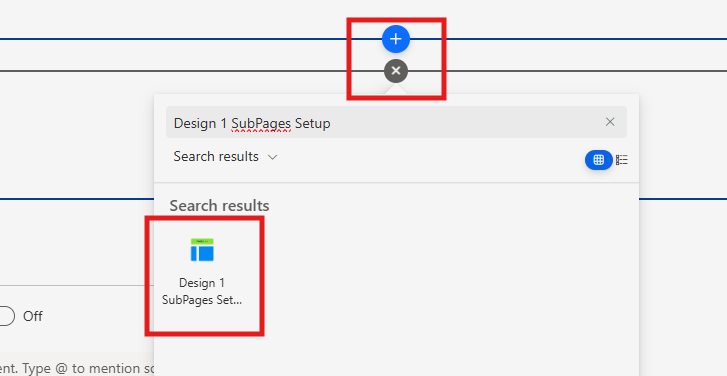Click the Design 1 SubPages Set... label
This screenshot has height=376, width=727.
tap(202, 291)
